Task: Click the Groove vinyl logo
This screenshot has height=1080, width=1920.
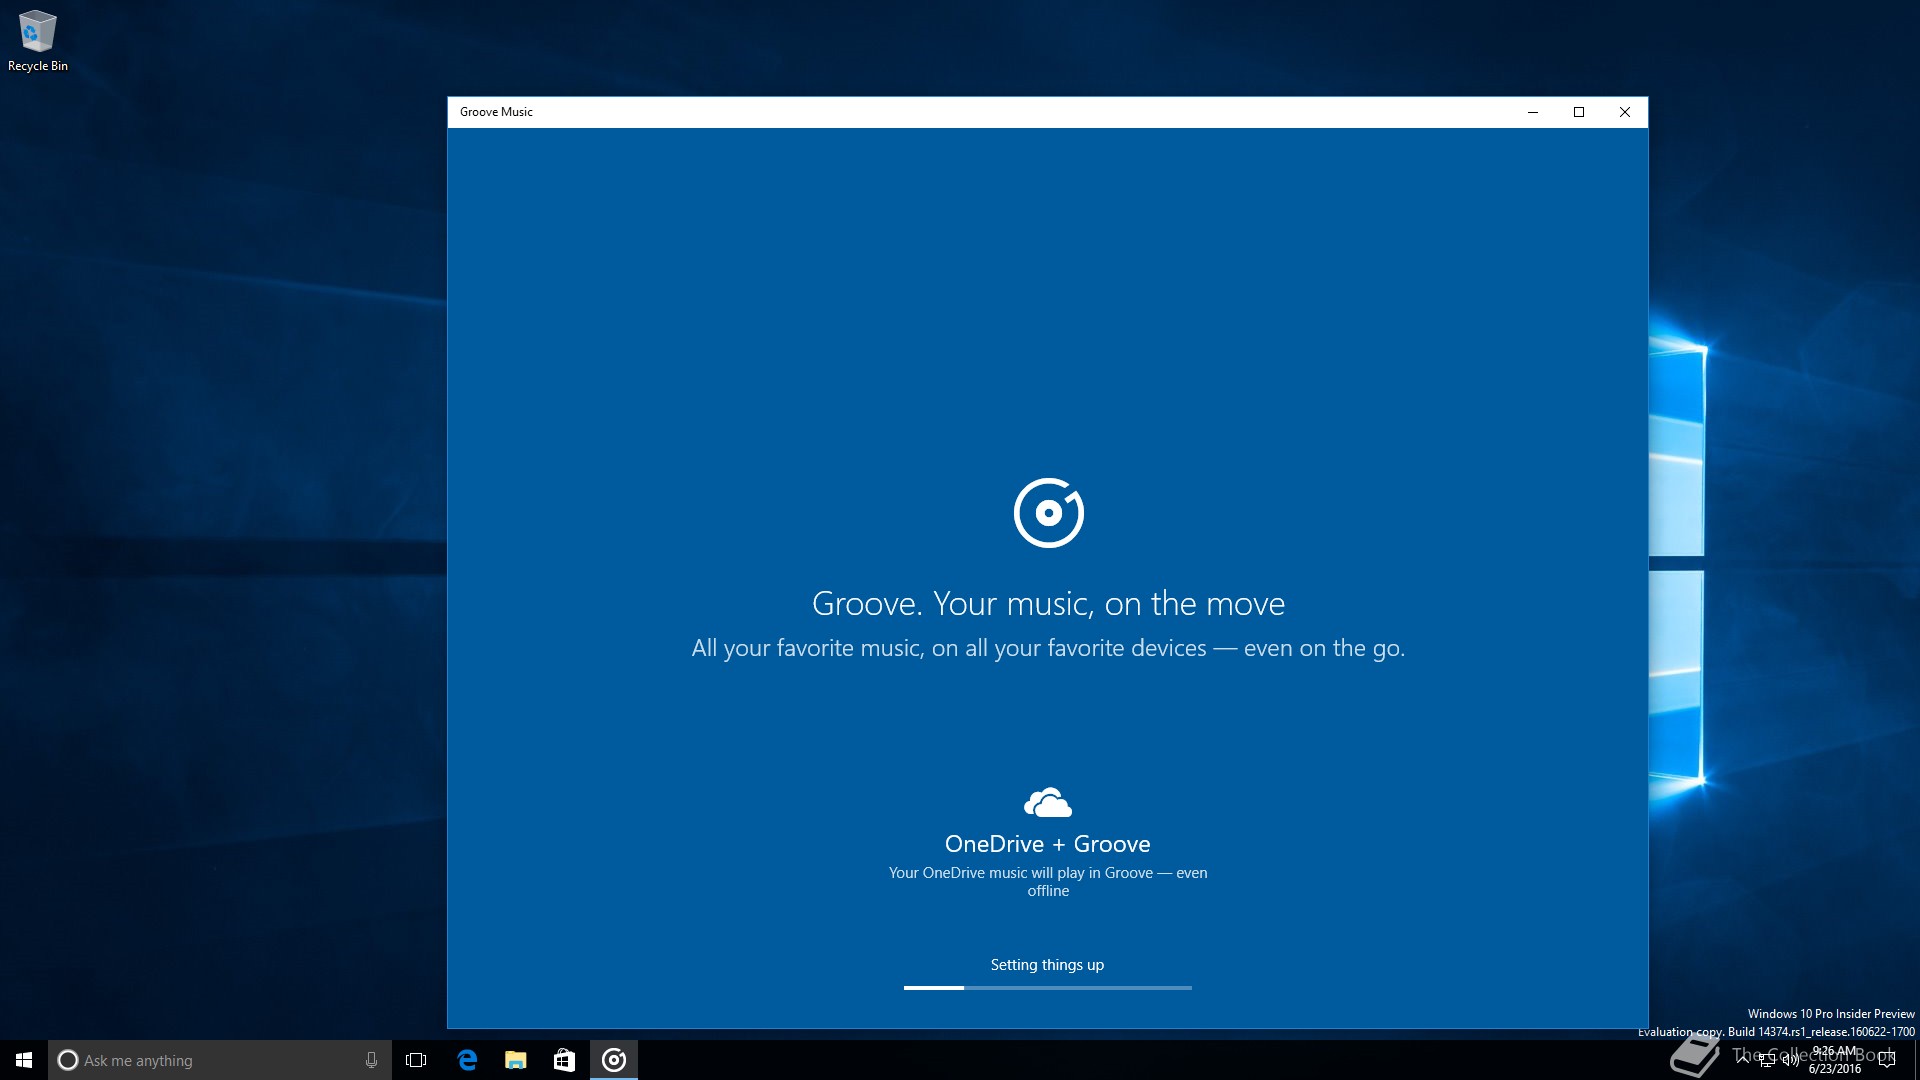Action: pos(1048,513)
